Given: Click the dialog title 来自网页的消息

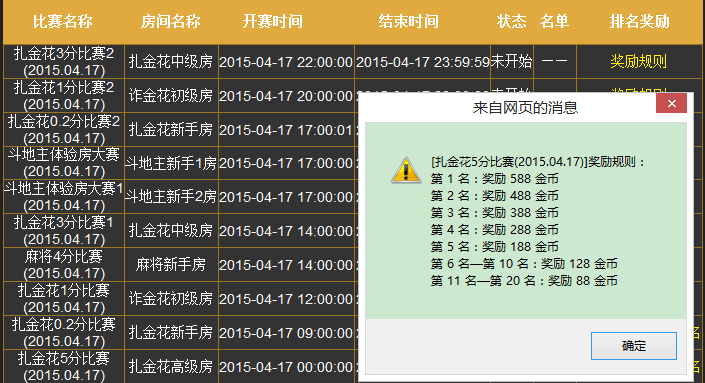Looking at the screenshot, I should point(525,107).
